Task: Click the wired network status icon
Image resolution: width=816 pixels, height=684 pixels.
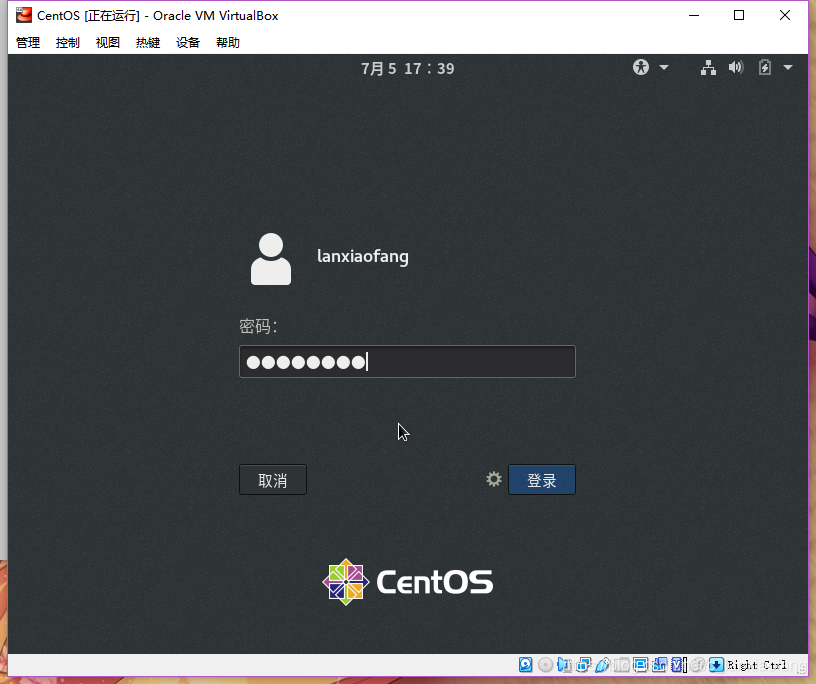Action: (x=708, y=68)
